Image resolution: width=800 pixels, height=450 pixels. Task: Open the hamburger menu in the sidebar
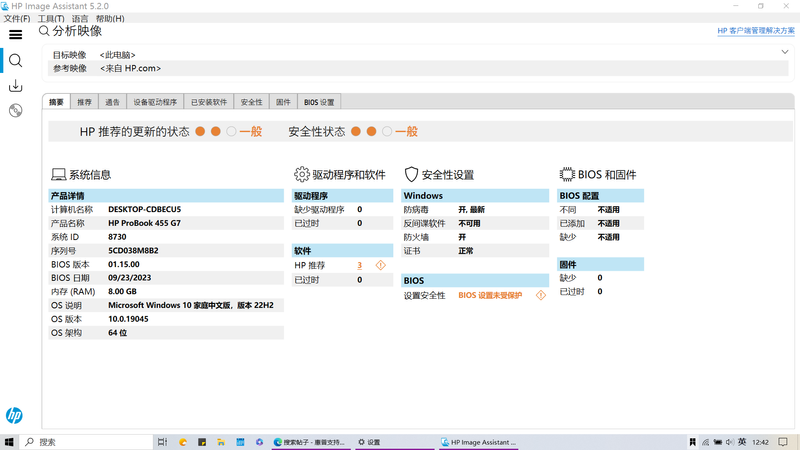[15, 35]
